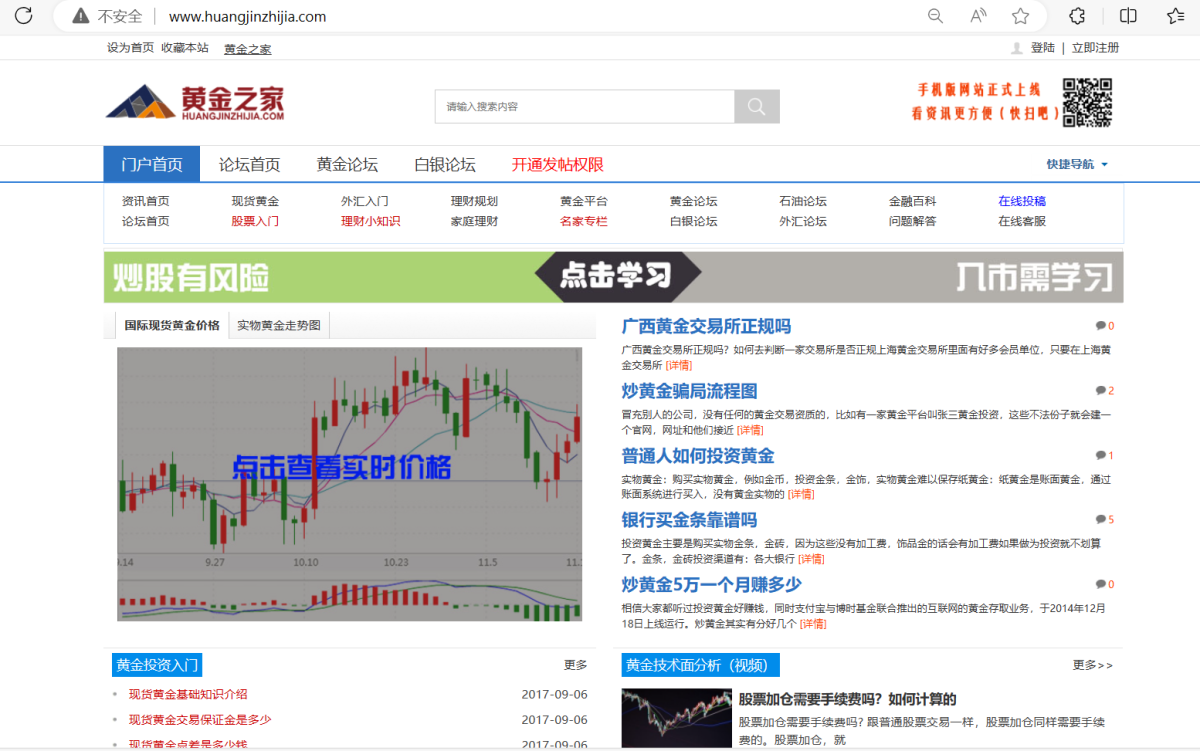
Task: Click the 立即注册 registration link
Action: coord(1096,47)
